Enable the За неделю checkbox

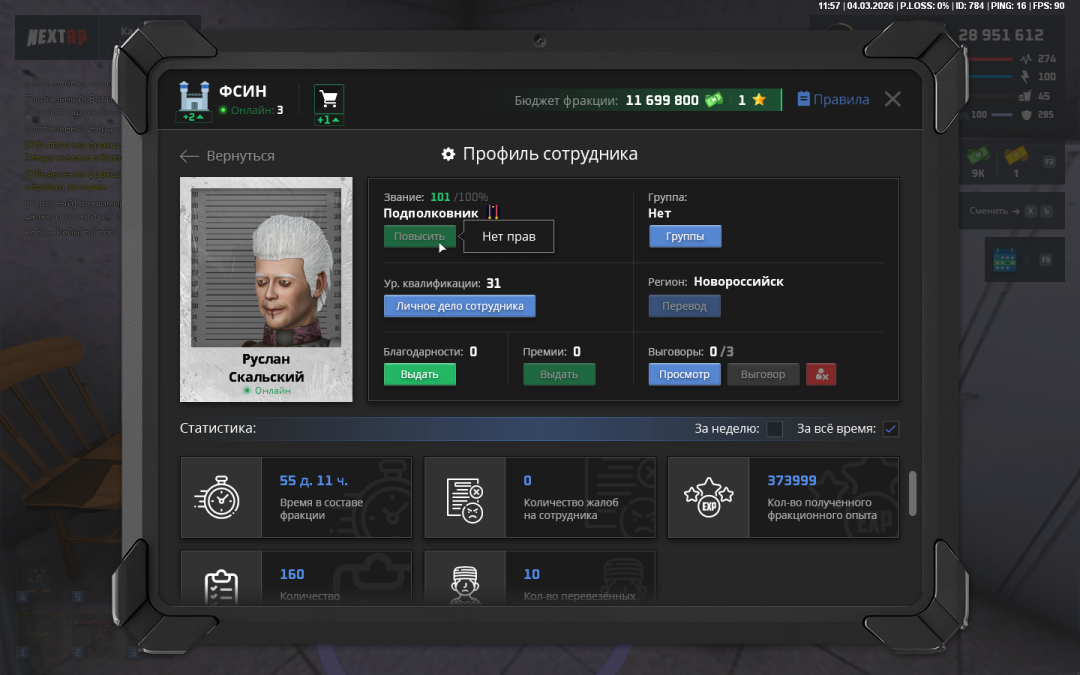click(x=775, y=429)
